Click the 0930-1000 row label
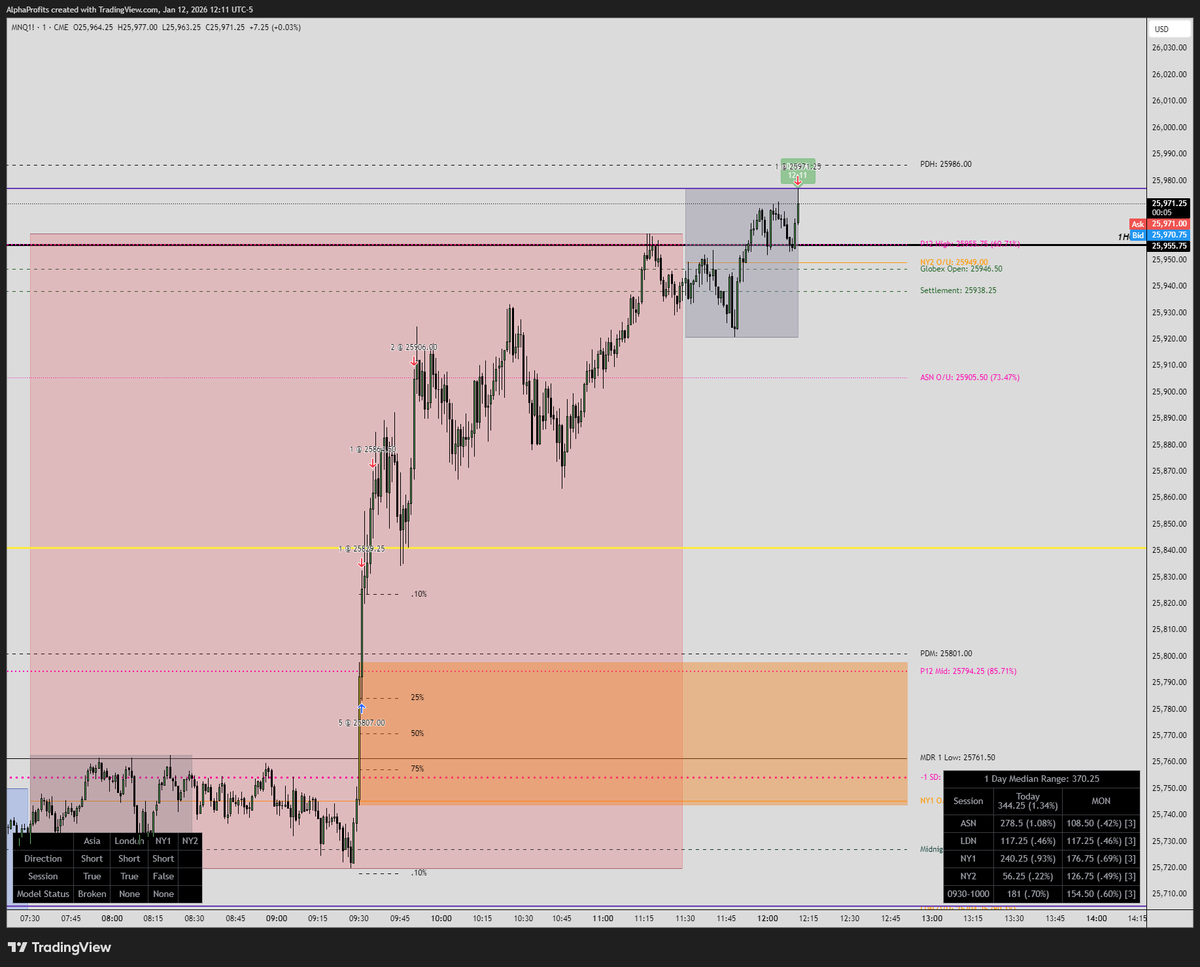 point(968,893)
